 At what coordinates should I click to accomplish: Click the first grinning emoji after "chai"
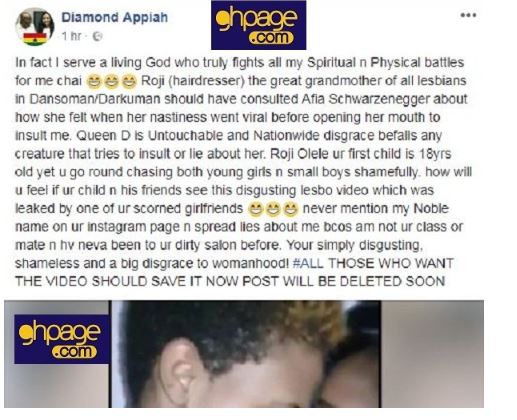(94, 82)
